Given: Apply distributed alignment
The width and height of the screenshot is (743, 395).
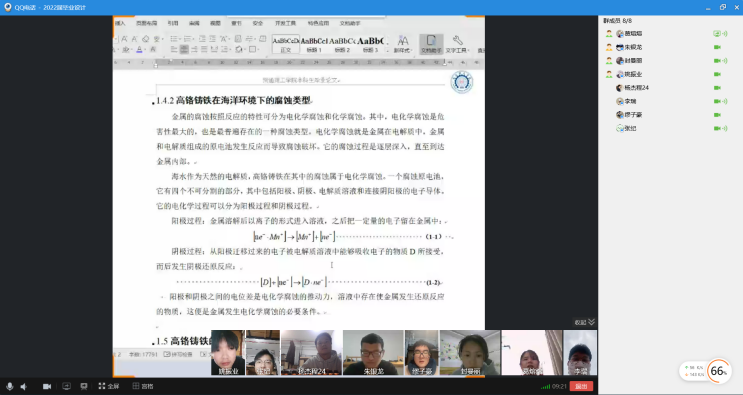Looking at the screenshot, I should [x=214, y=49].
